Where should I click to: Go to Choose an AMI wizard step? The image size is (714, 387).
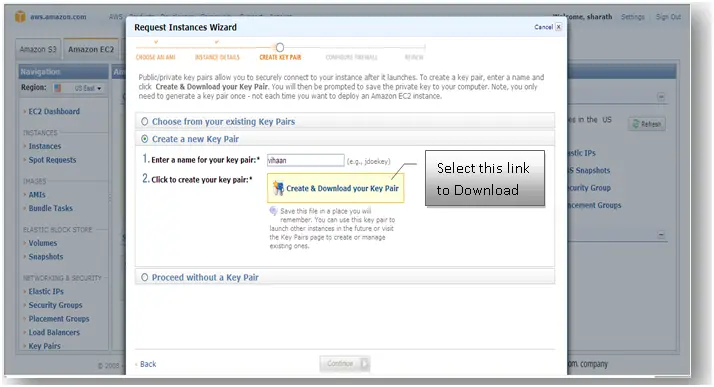156,57
